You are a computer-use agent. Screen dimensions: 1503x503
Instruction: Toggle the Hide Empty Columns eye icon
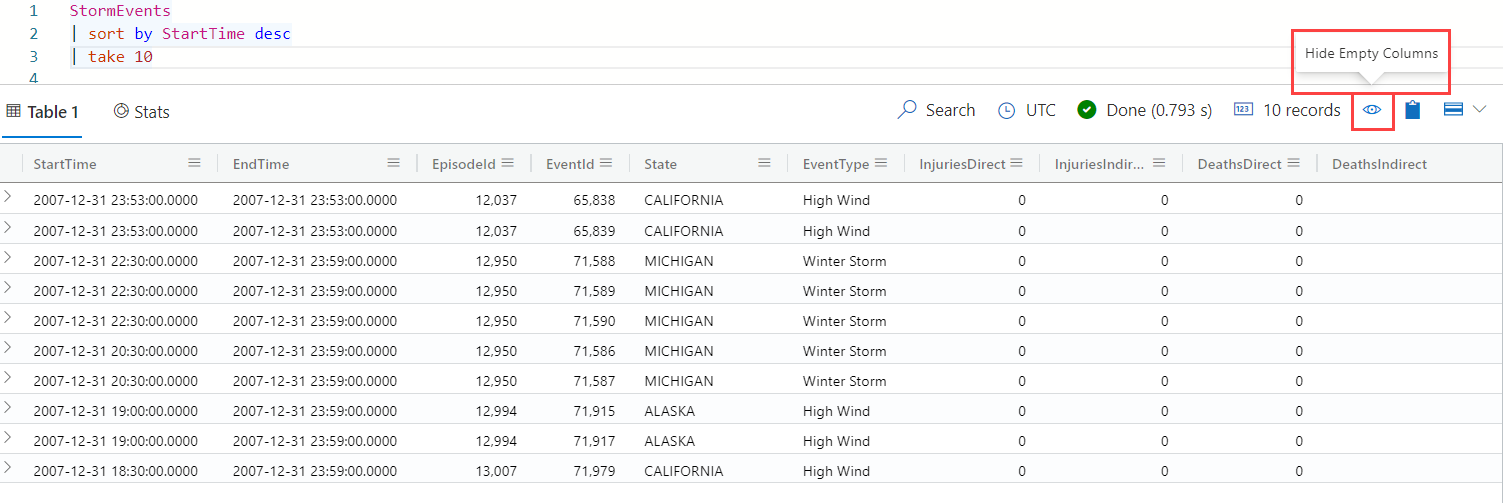[1373, 110]
